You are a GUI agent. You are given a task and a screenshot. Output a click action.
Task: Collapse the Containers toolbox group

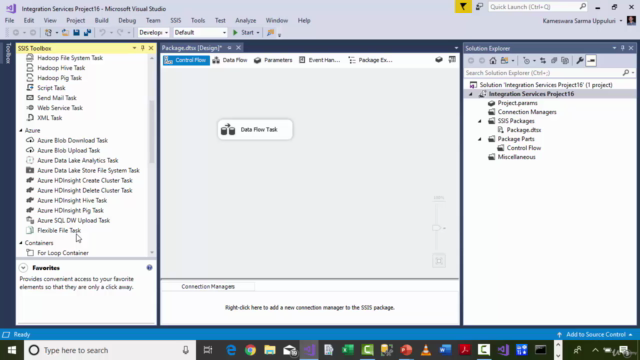21,243
